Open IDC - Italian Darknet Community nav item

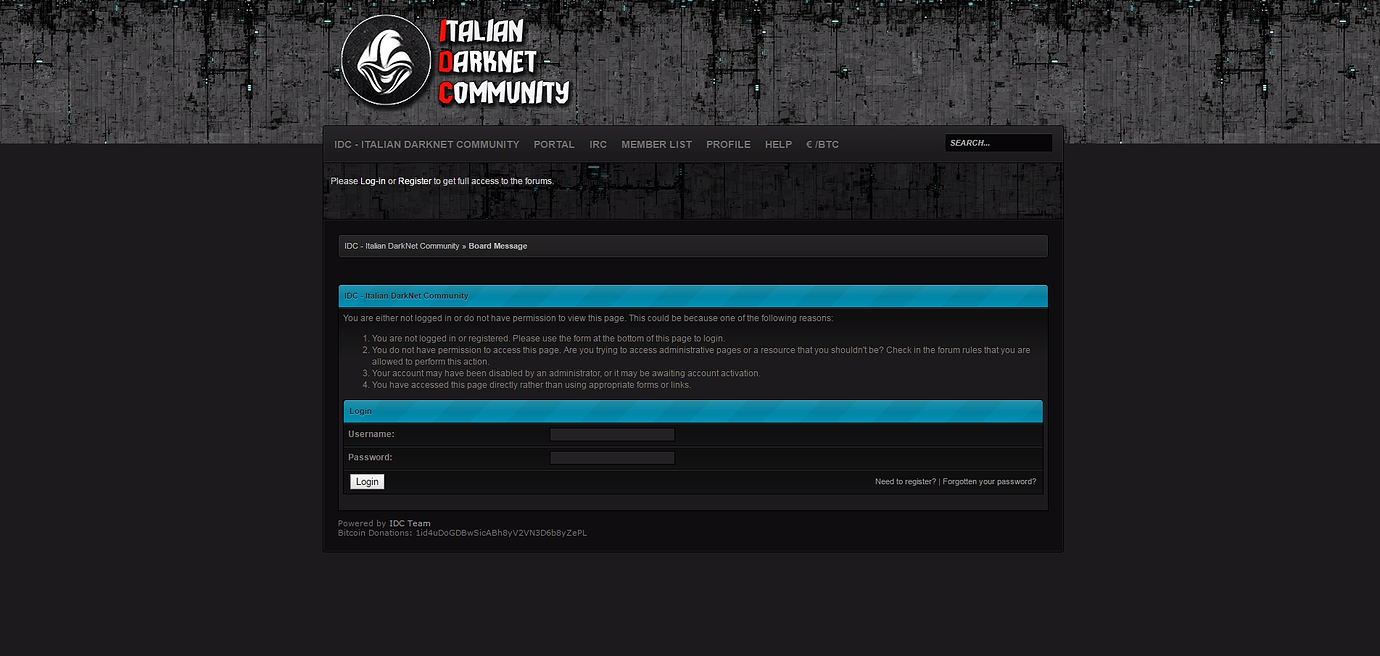tap(427, 145)
